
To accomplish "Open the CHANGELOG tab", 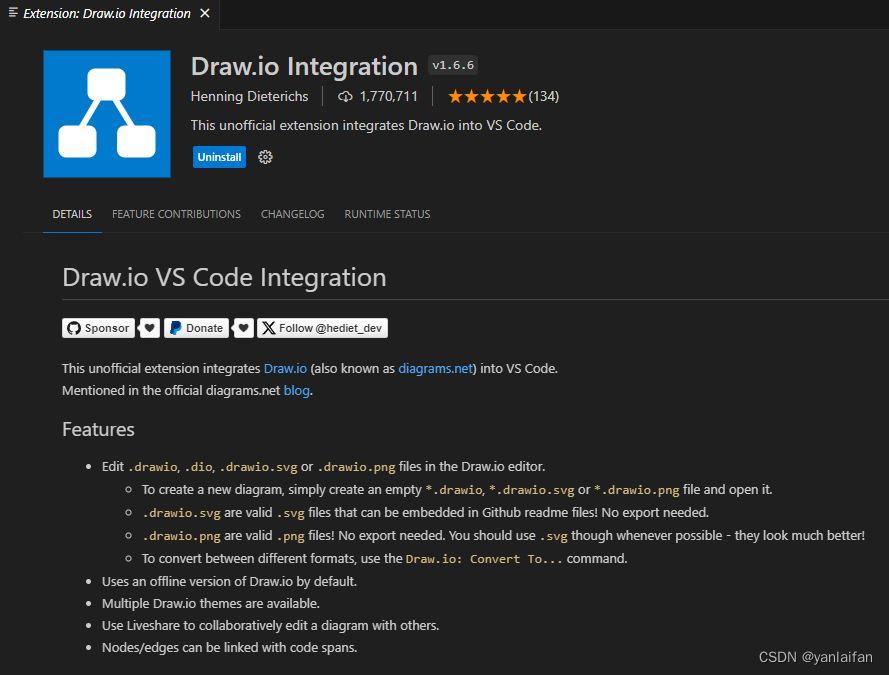I will pos(293,214).
